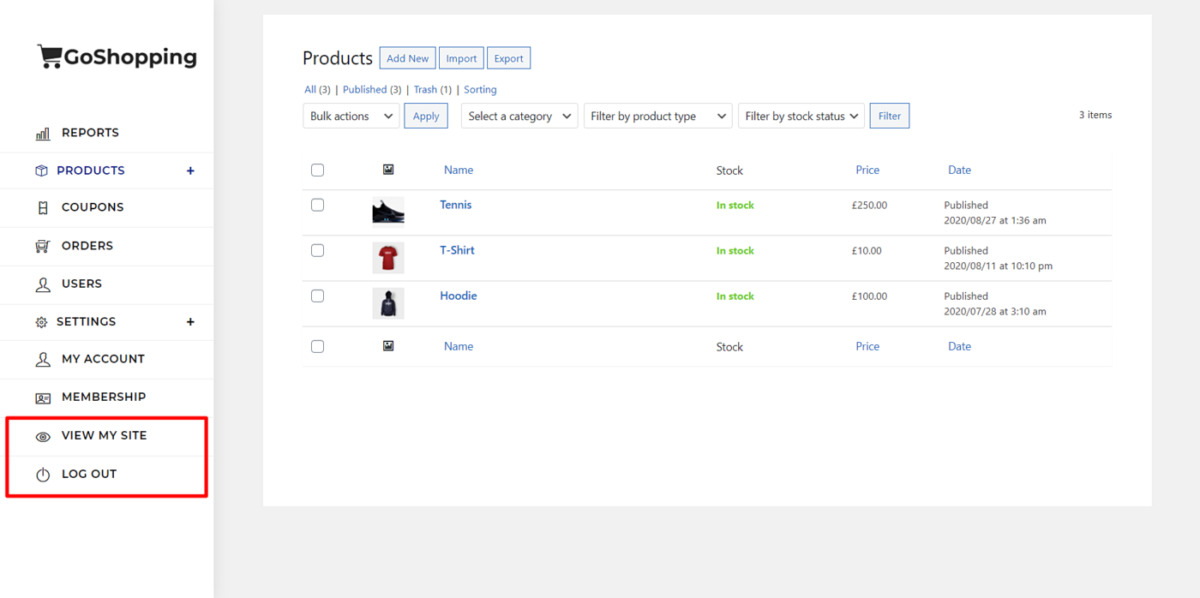
Task: Click the Orders cart icon
Action: pos(42,246)
